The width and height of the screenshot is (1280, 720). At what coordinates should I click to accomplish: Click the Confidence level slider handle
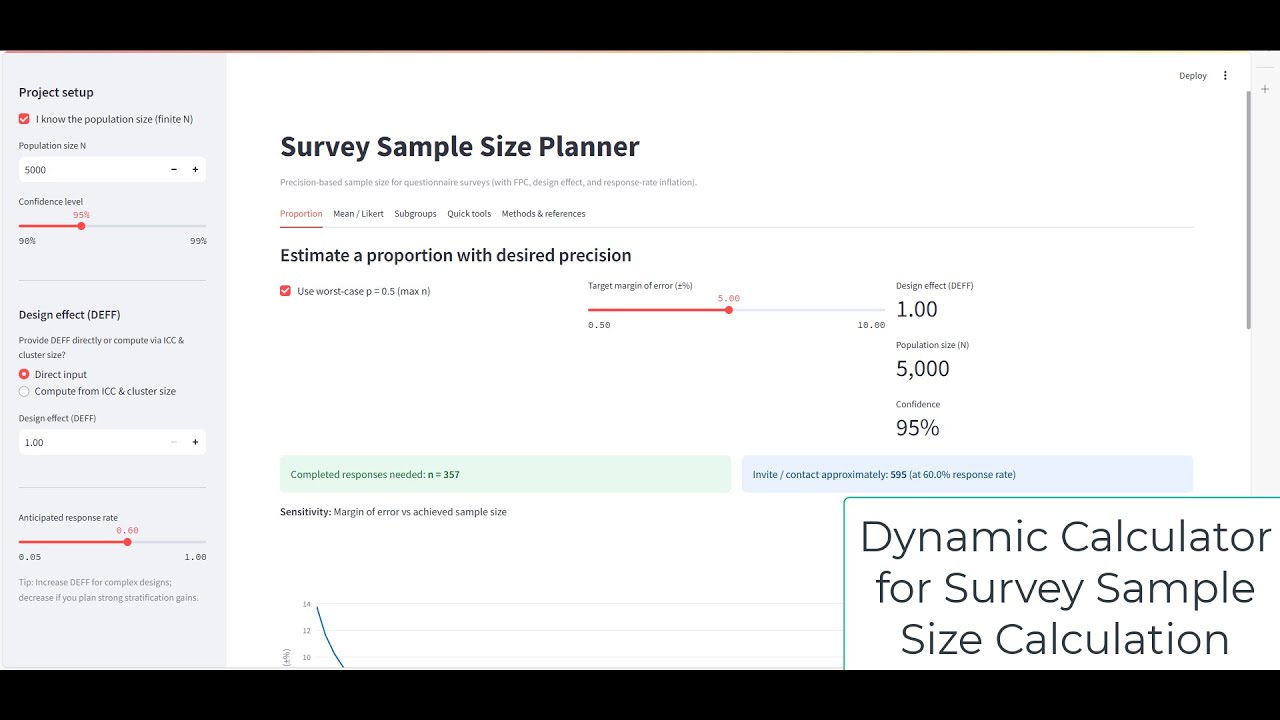[81, 226]
